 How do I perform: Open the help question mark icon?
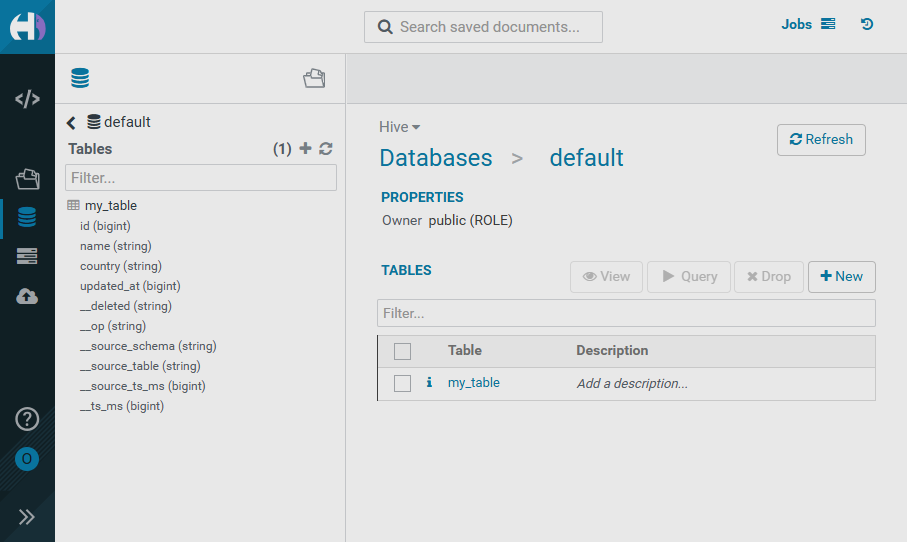click(27, 419)
